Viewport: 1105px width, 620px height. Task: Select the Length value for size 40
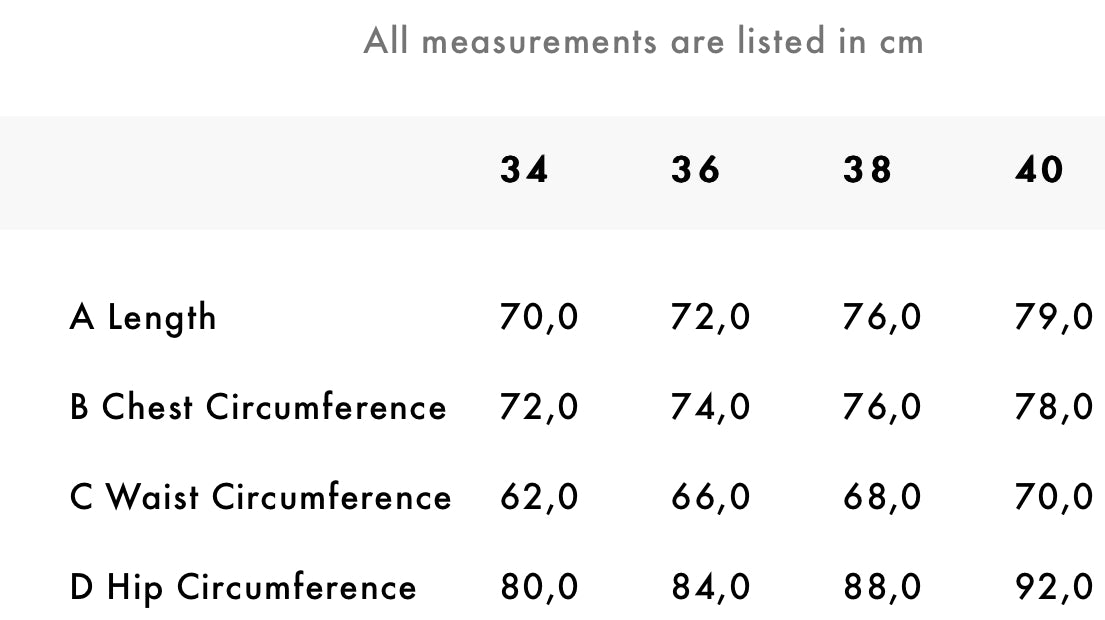tap(1054, 318)
